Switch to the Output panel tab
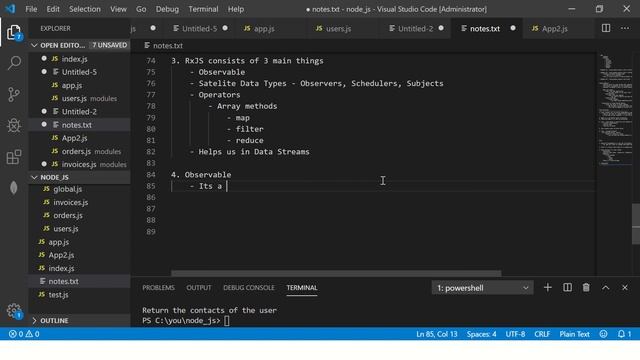640x360 pixels. click(199, 288)
